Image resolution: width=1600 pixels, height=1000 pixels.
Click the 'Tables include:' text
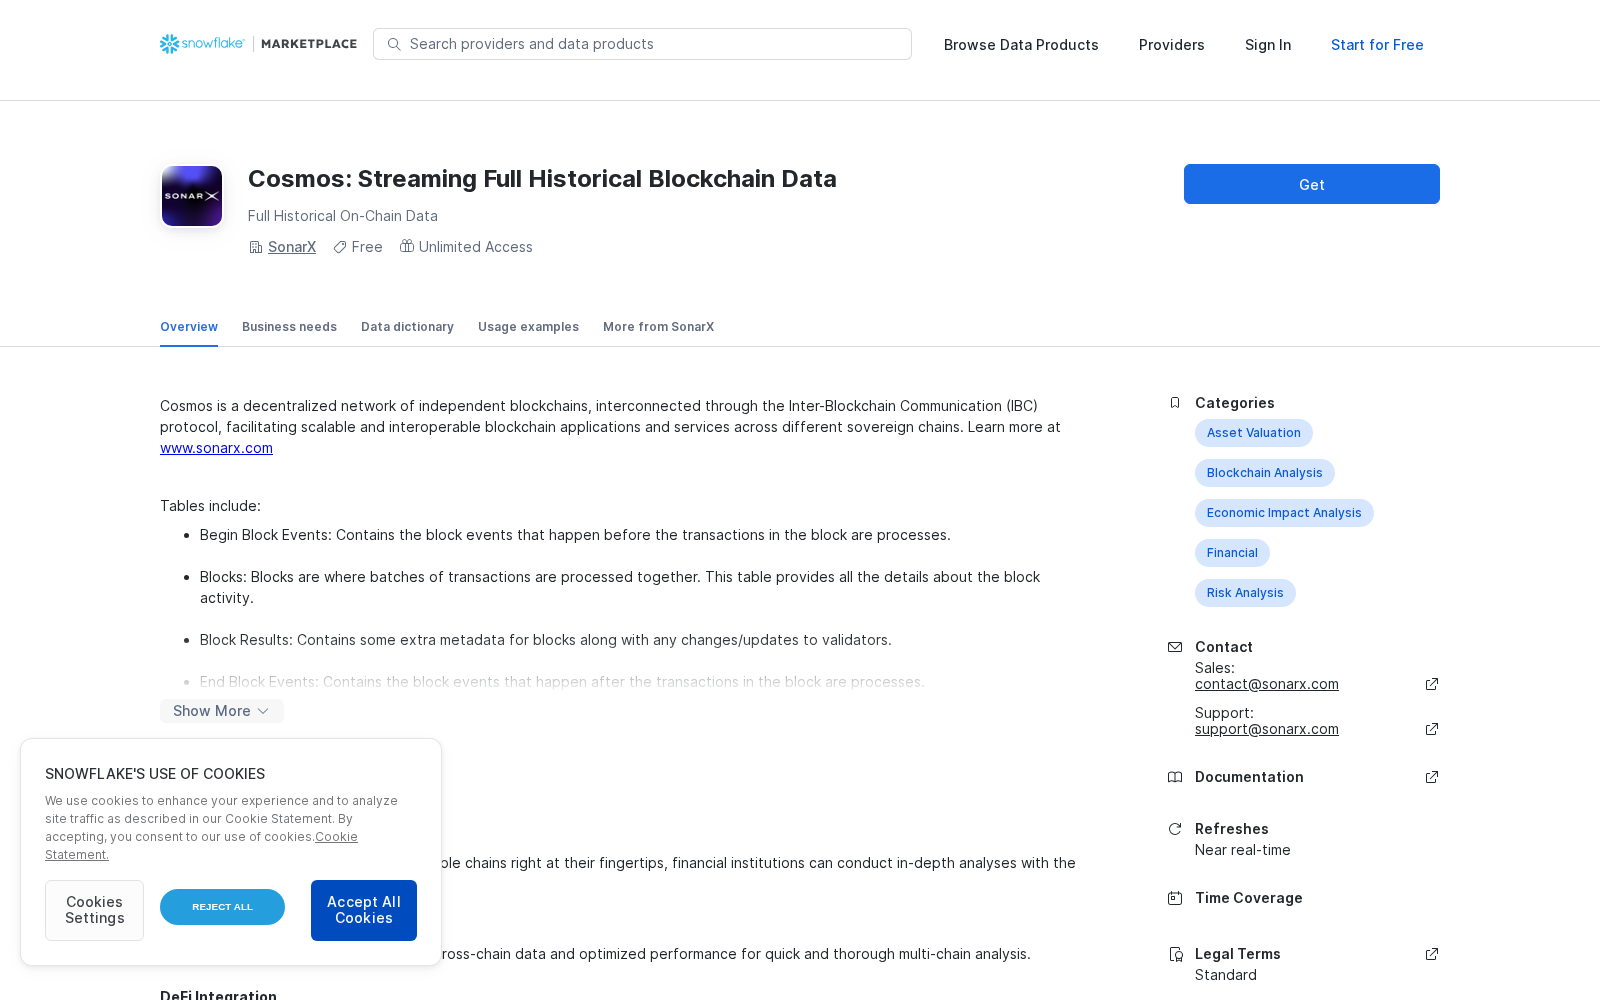[x=210, y=506]
